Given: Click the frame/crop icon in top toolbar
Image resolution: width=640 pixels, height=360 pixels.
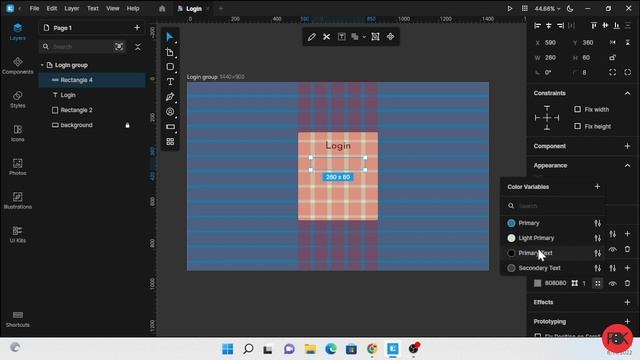Looking at the screenshot, I should (375, 37).
